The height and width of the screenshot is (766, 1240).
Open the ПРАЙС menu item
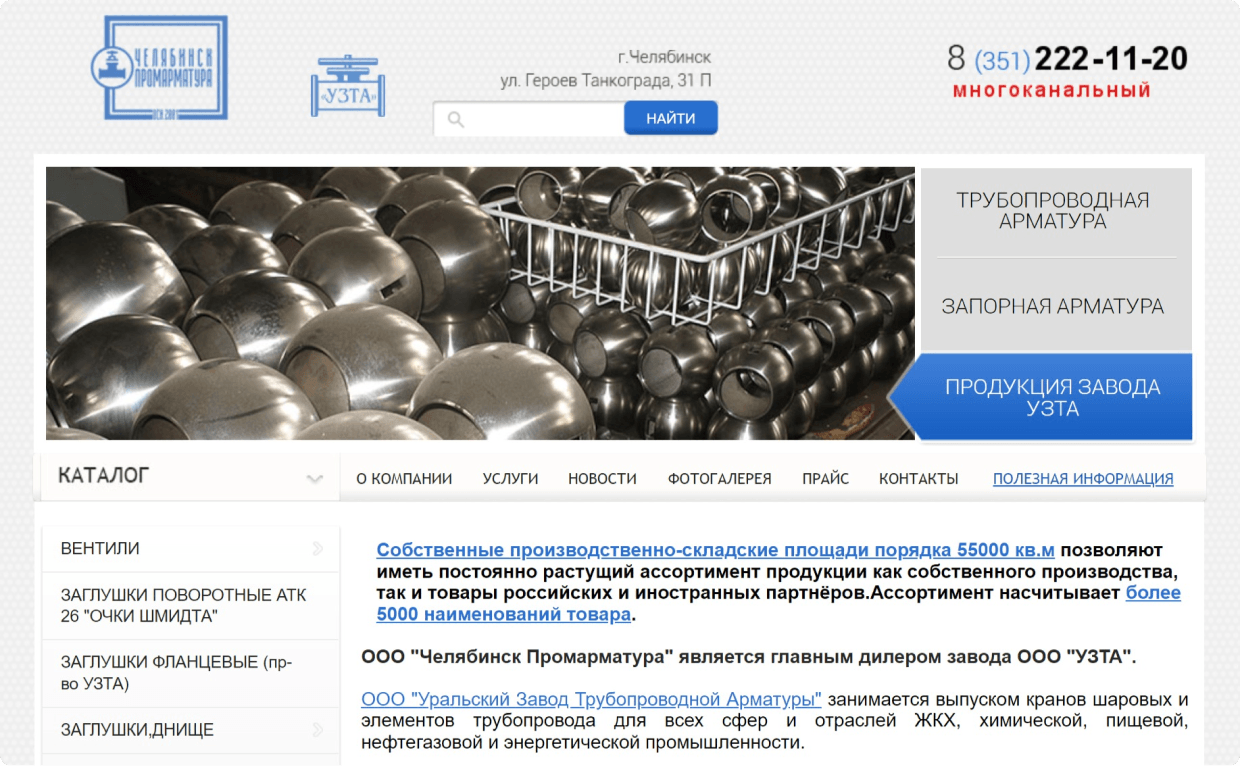tap(825, 479)
